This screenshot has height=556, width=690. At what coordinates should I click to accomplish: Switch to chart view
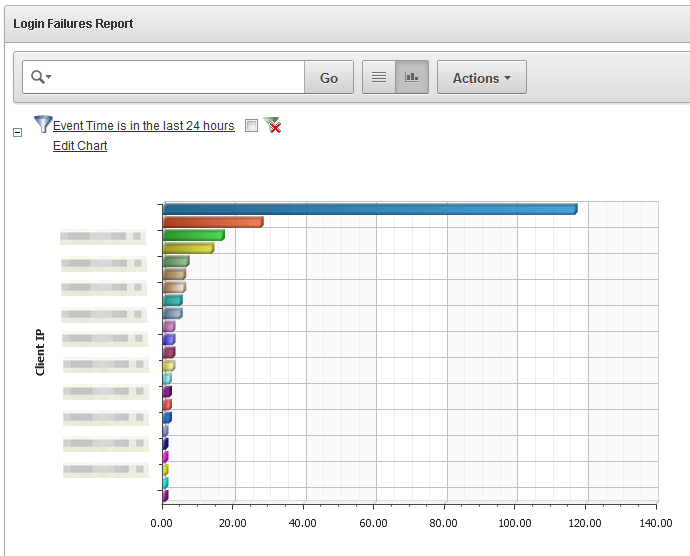click(412, 77)
